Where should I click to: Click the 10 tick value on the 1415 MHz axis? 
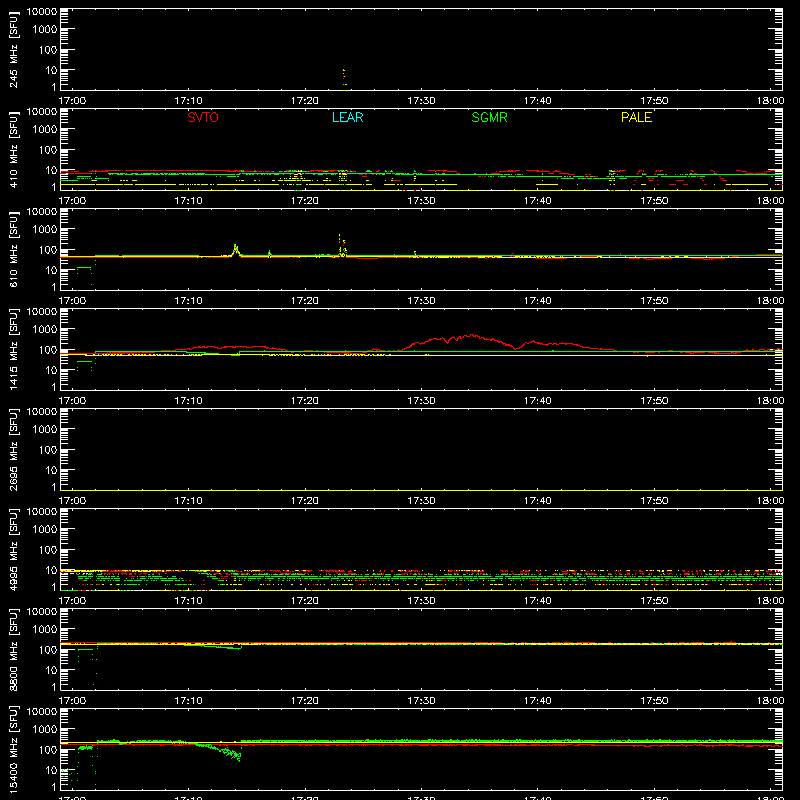51,370
